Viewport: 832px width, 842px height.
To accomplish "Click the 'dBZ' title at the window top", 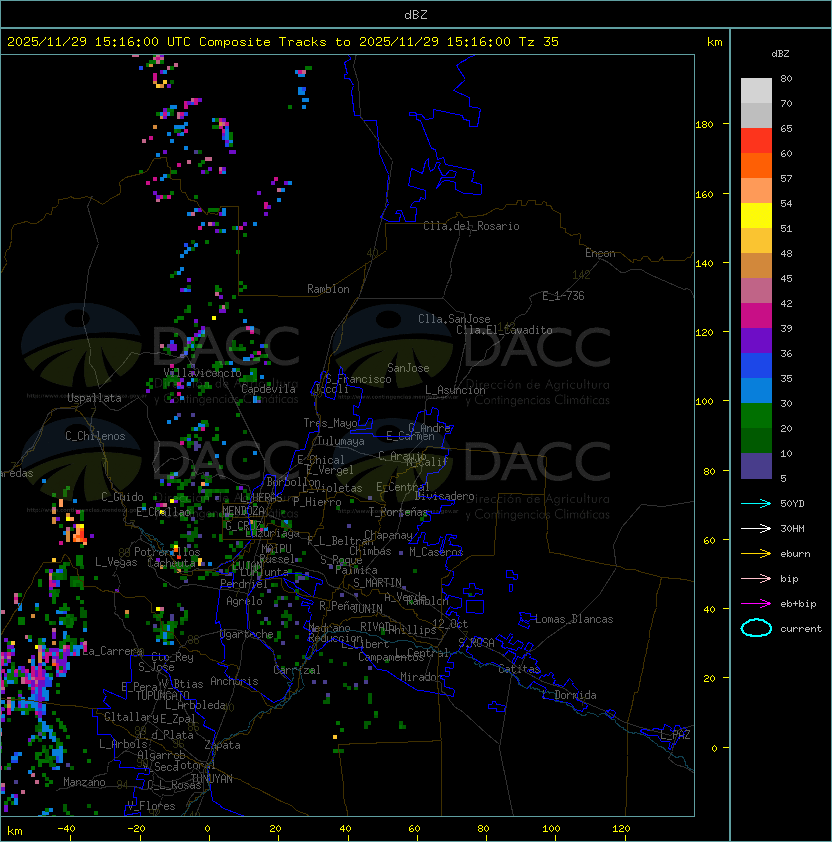I will point(416,14).
